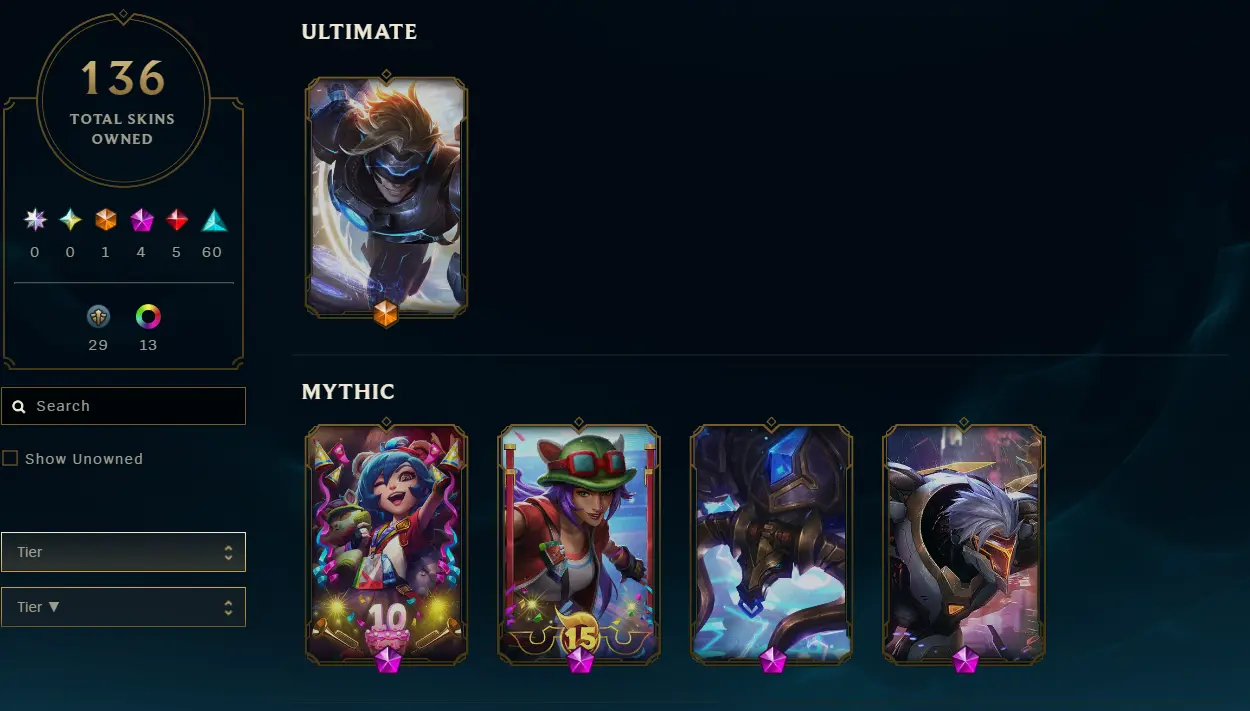Viewport: 1250px width, 711px height.
Task: Click arrows on the upper Tier dropdown
Action: pyautogui.click(x=228, y=552)
